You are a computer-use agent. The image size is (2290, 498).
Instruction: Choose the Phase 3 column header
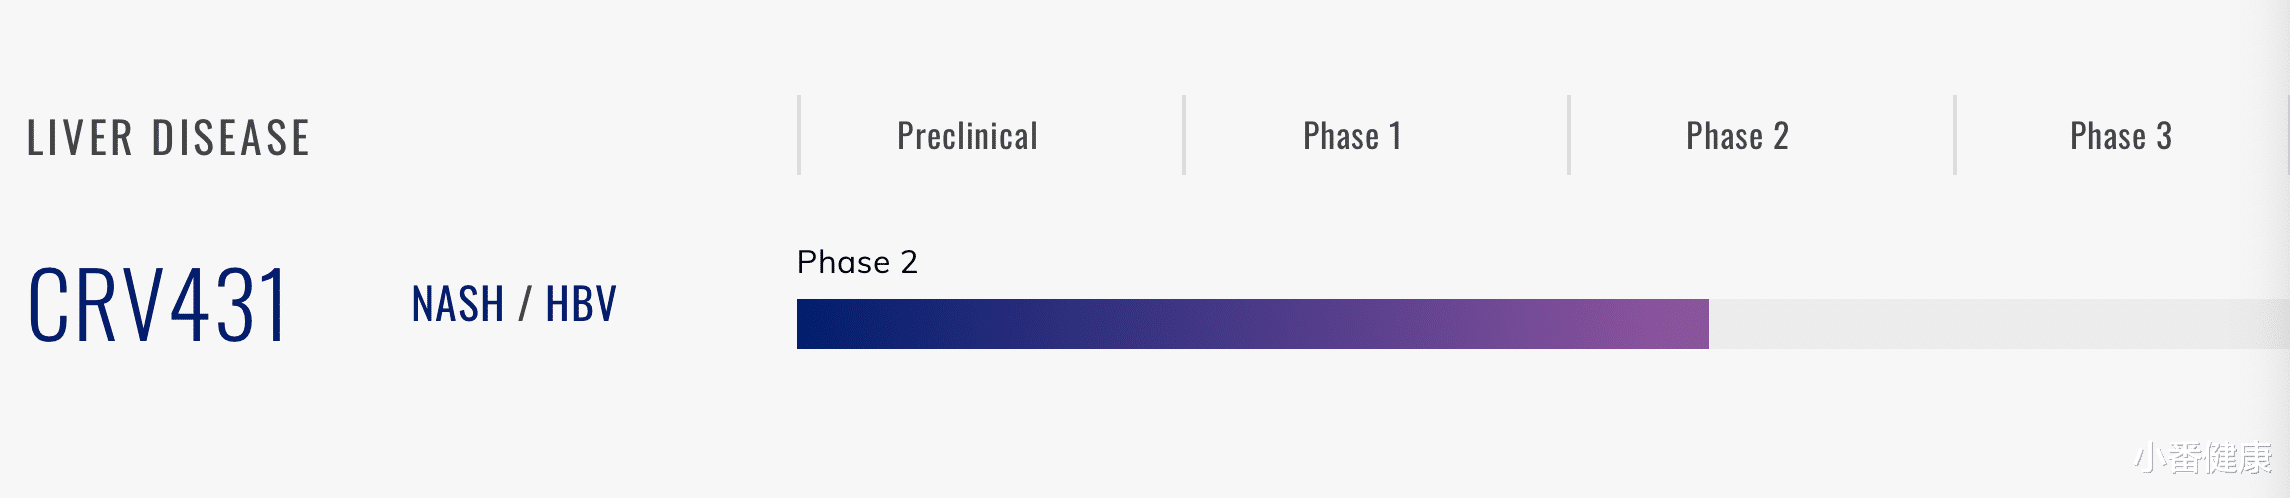click(2121, 136)
